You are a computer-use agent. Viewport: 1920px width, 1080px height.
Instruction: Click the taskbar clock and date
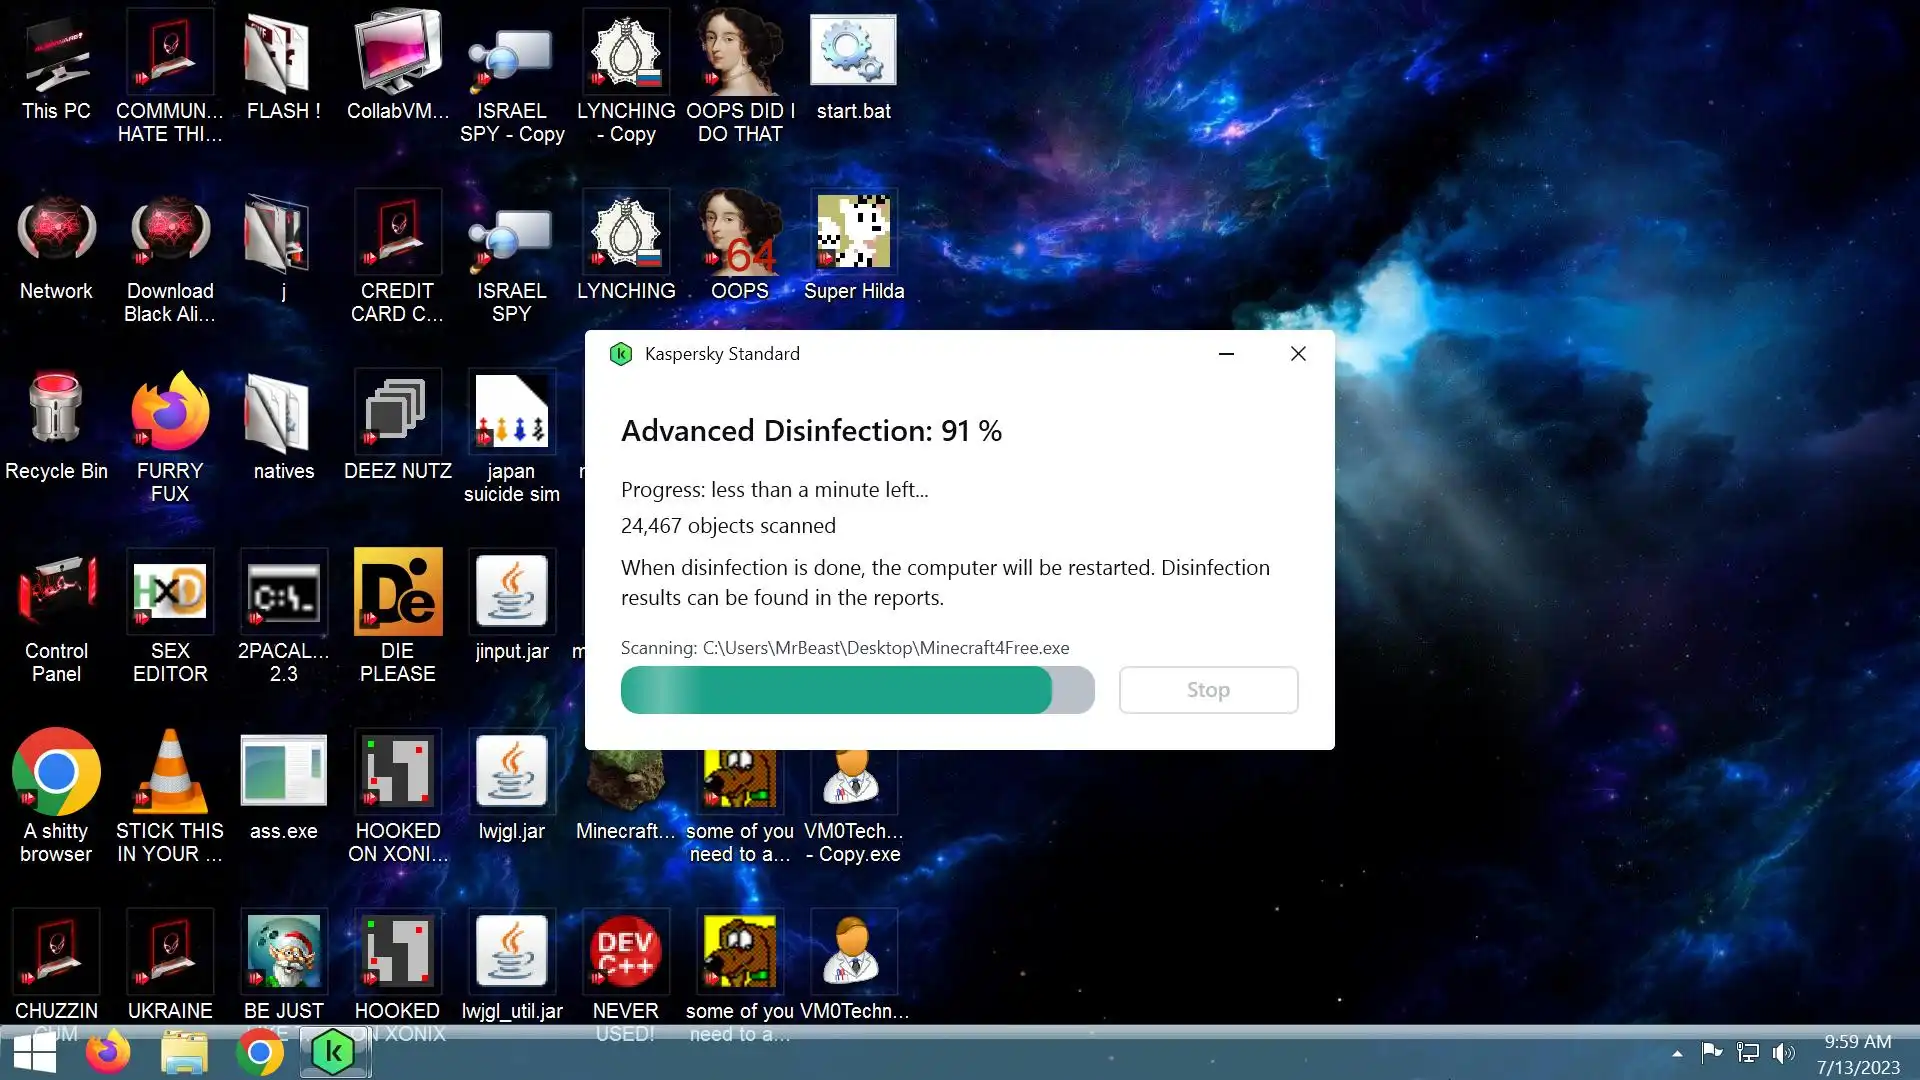[1857, 1054]
